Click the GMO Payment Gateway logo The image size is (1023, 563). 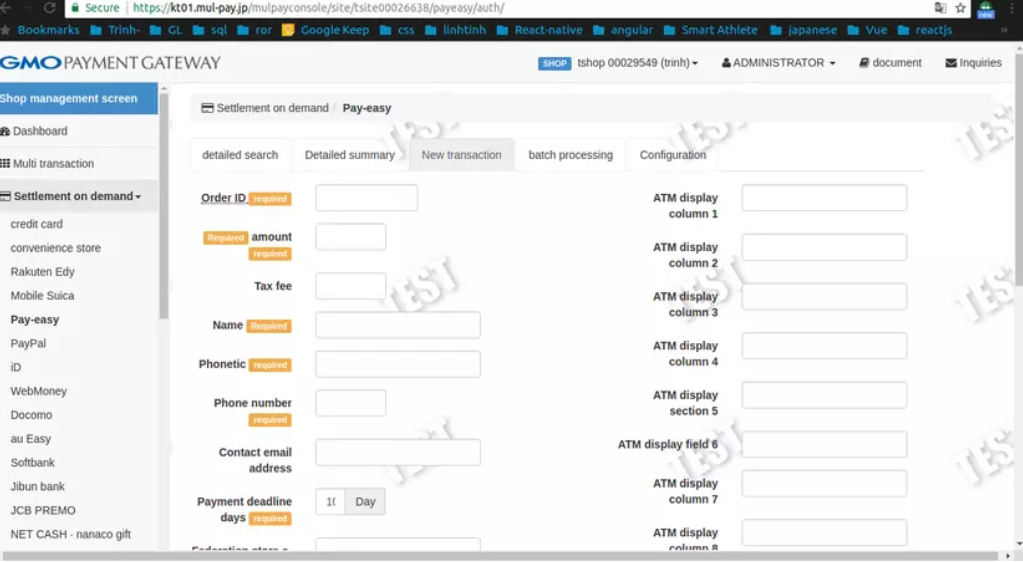[110, 63]
